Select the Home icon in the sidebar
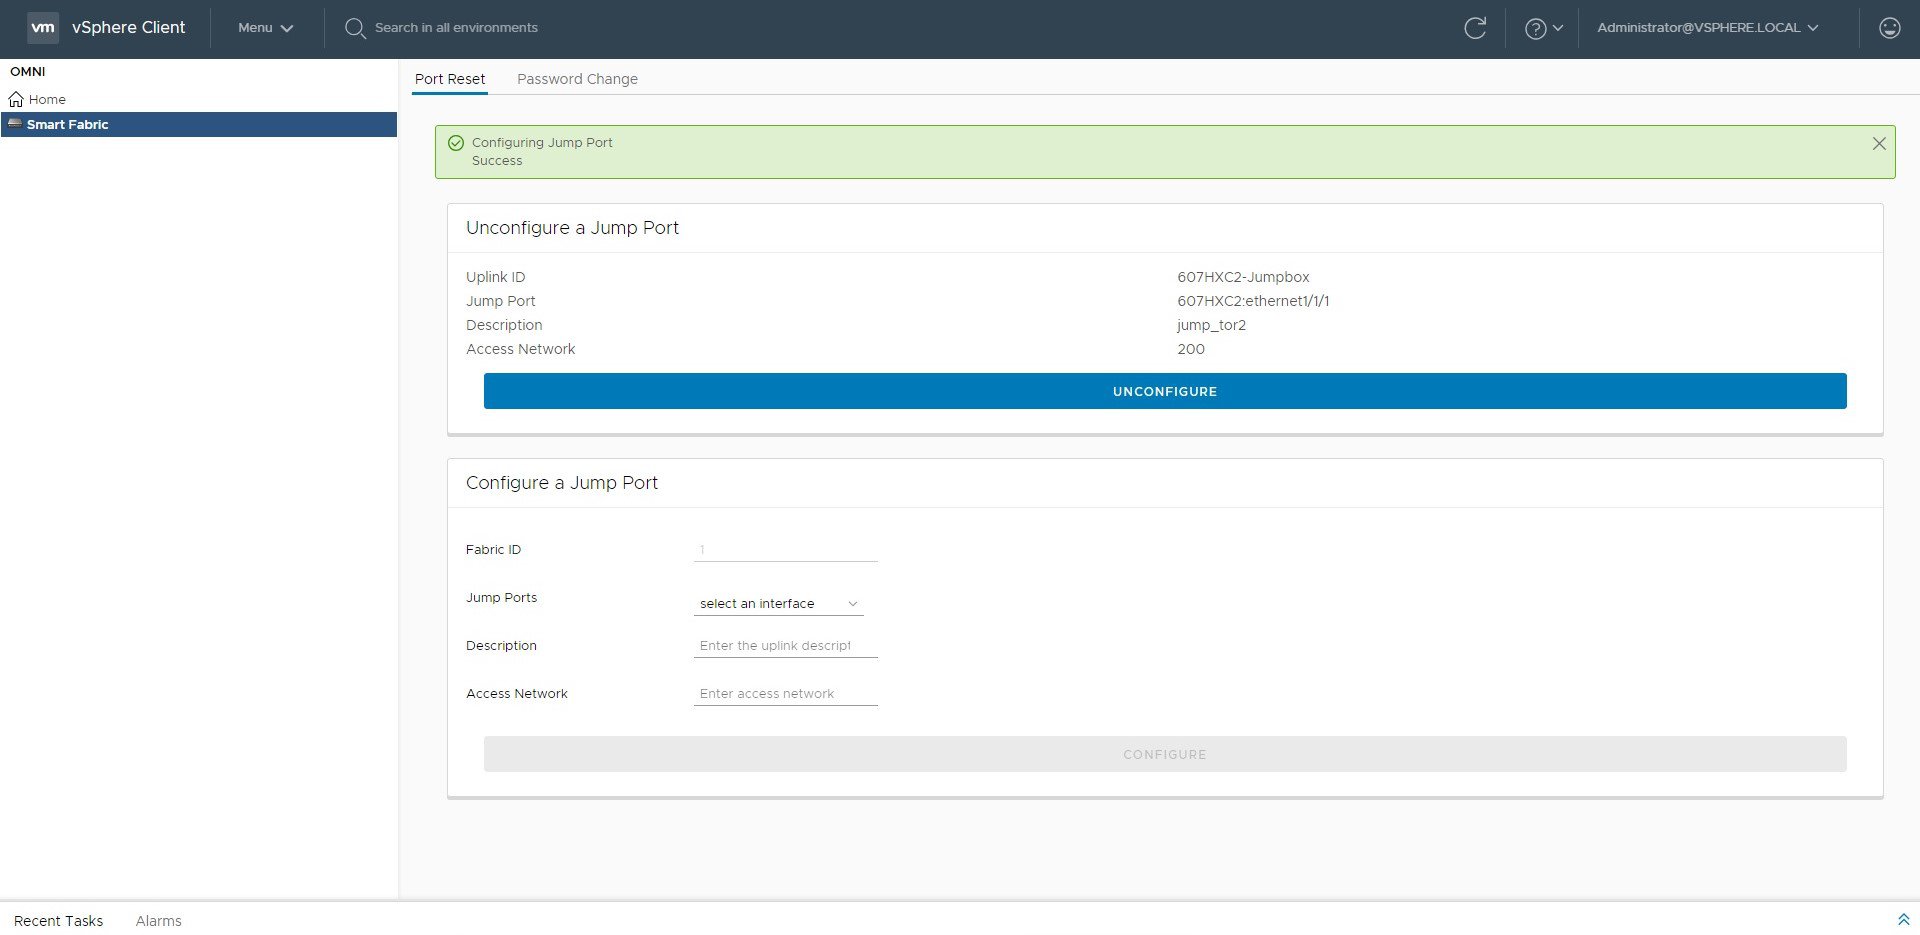1920x935 pixels. (x=16, y=99)
